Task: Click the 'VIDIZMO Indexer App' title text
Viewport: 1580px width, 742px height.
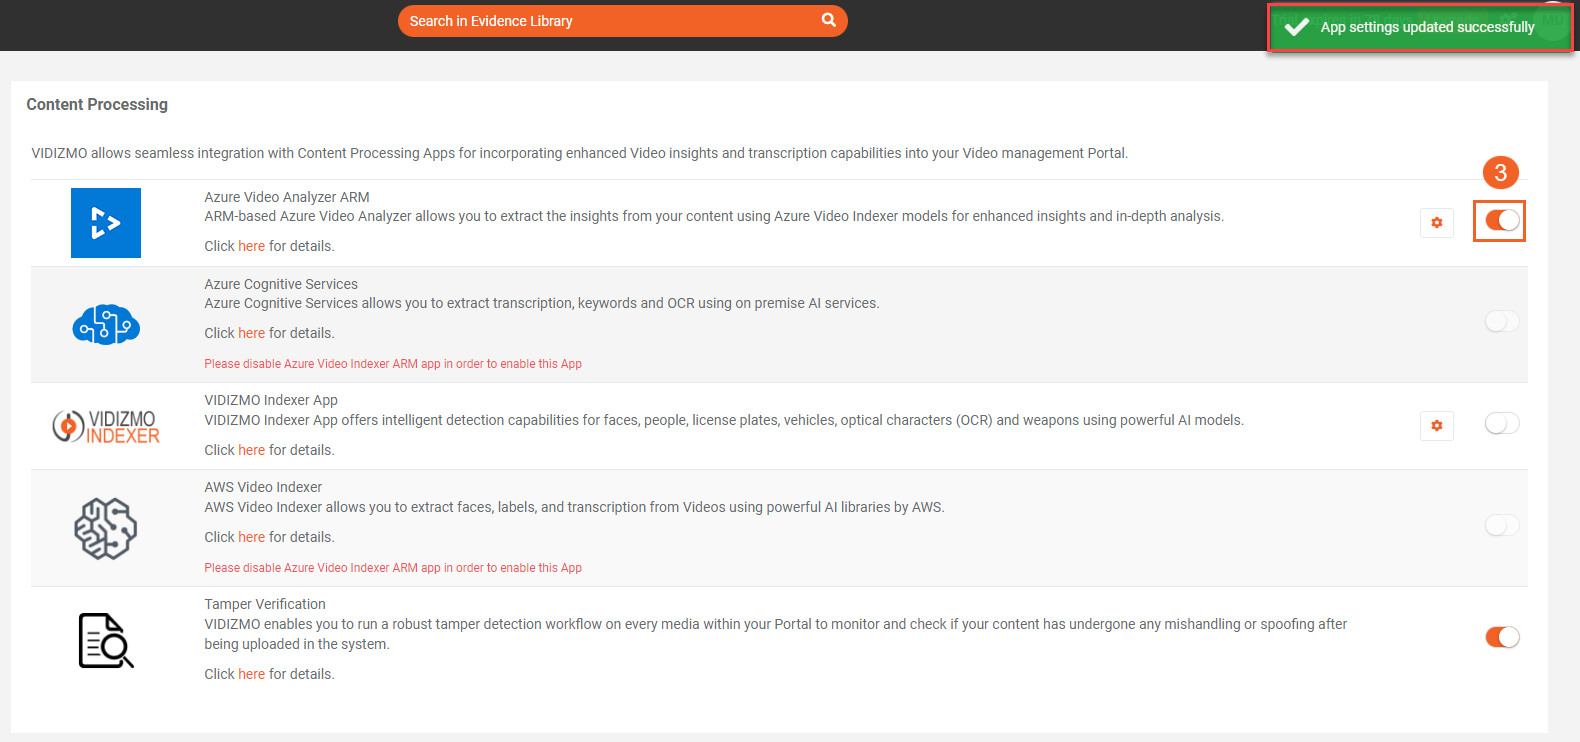Action: tap(271, 400)
